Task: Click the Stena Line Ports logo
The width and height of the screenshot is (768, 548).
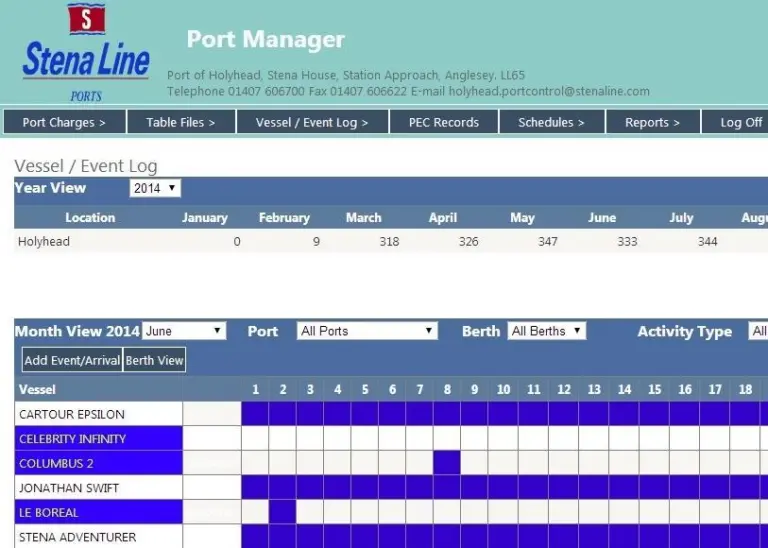Action: tap(86, 53)
